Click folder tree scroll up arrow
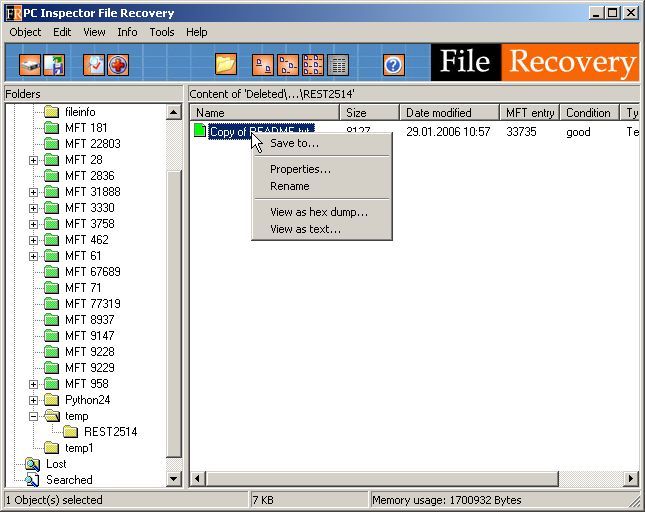 click(x=174, y=112)
